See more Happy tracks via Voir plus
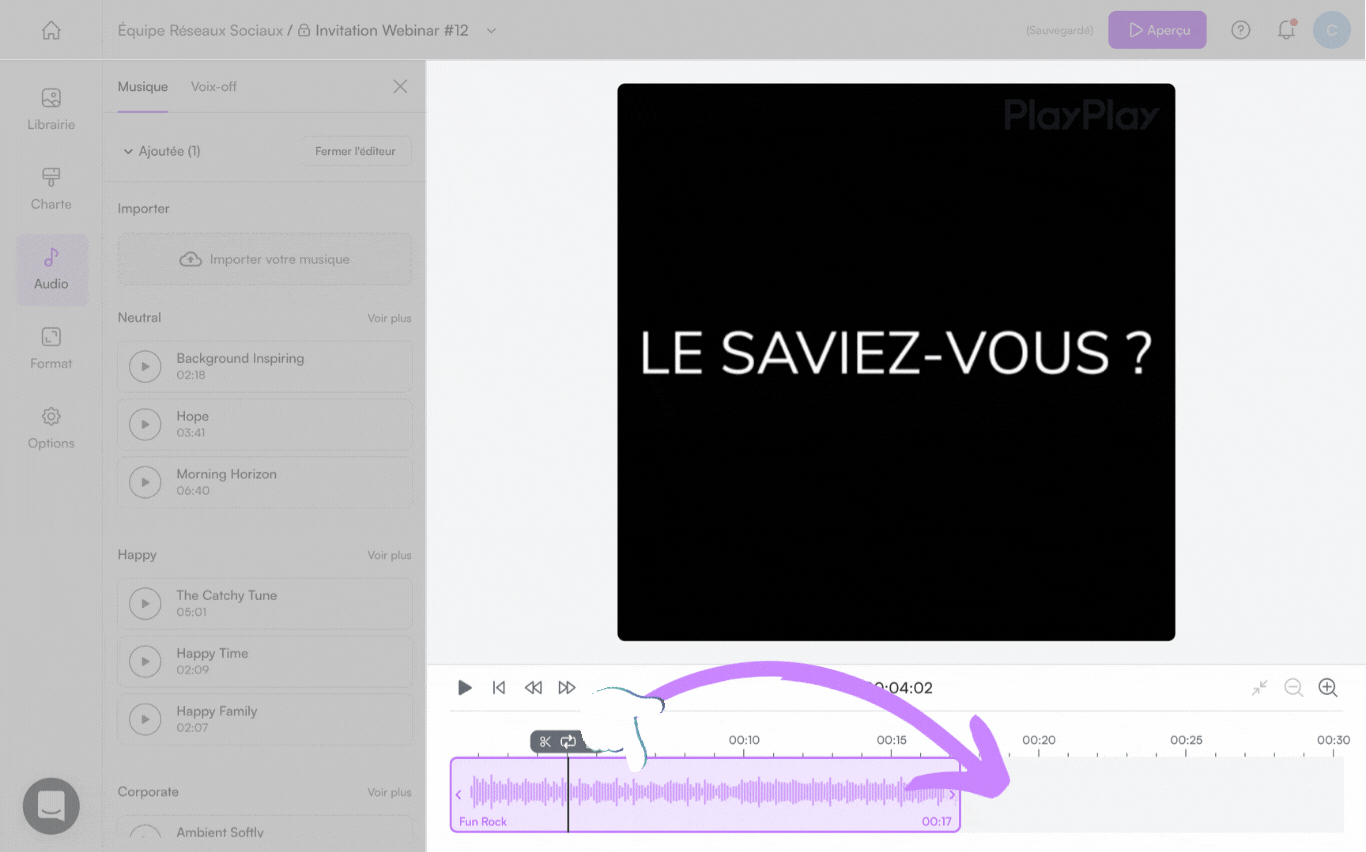 [x=389, y=555]
